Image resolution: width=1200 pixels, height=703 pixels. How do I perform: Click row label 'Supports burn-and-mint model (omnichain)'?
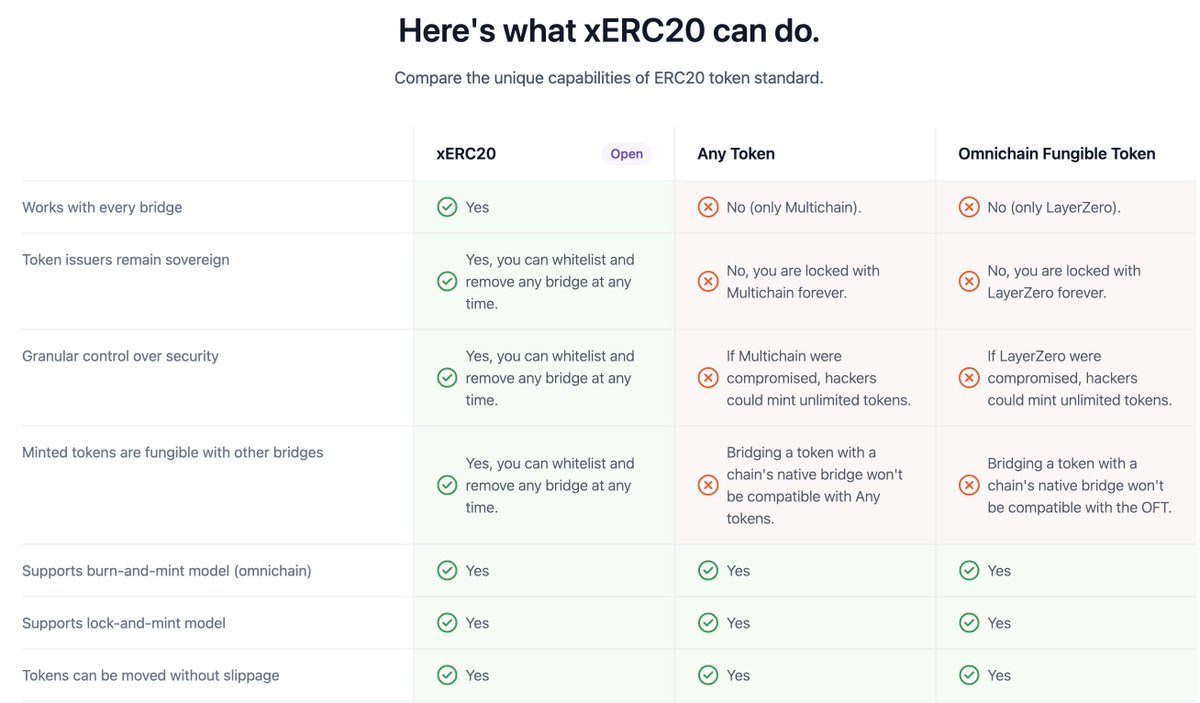click(x=167, y=570)
